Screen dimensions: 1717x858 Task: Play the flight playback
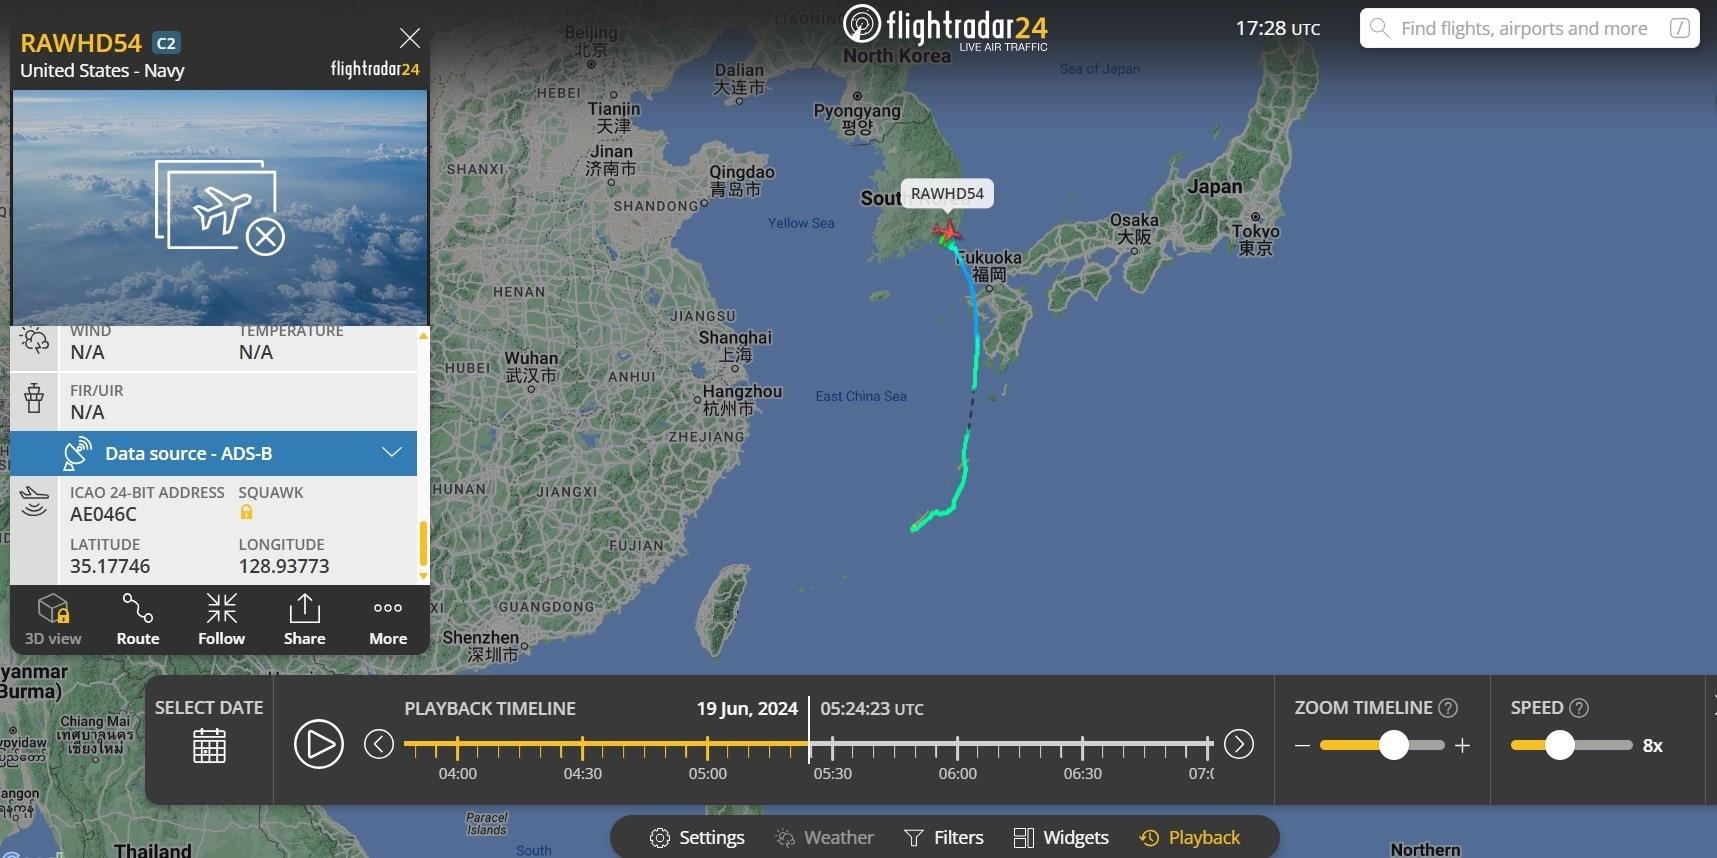click(319, 744)
